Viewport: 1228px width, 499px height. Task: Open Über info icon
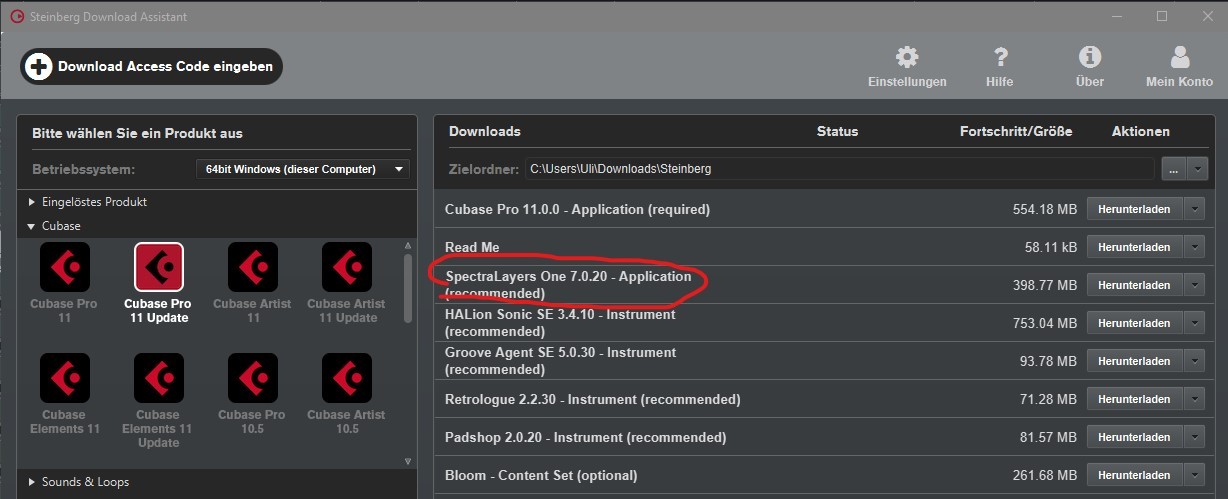point(1090,57)
